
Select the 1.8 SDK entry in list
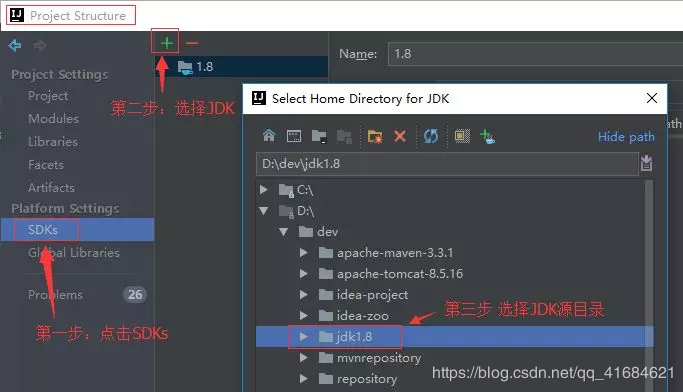(241, 67)
